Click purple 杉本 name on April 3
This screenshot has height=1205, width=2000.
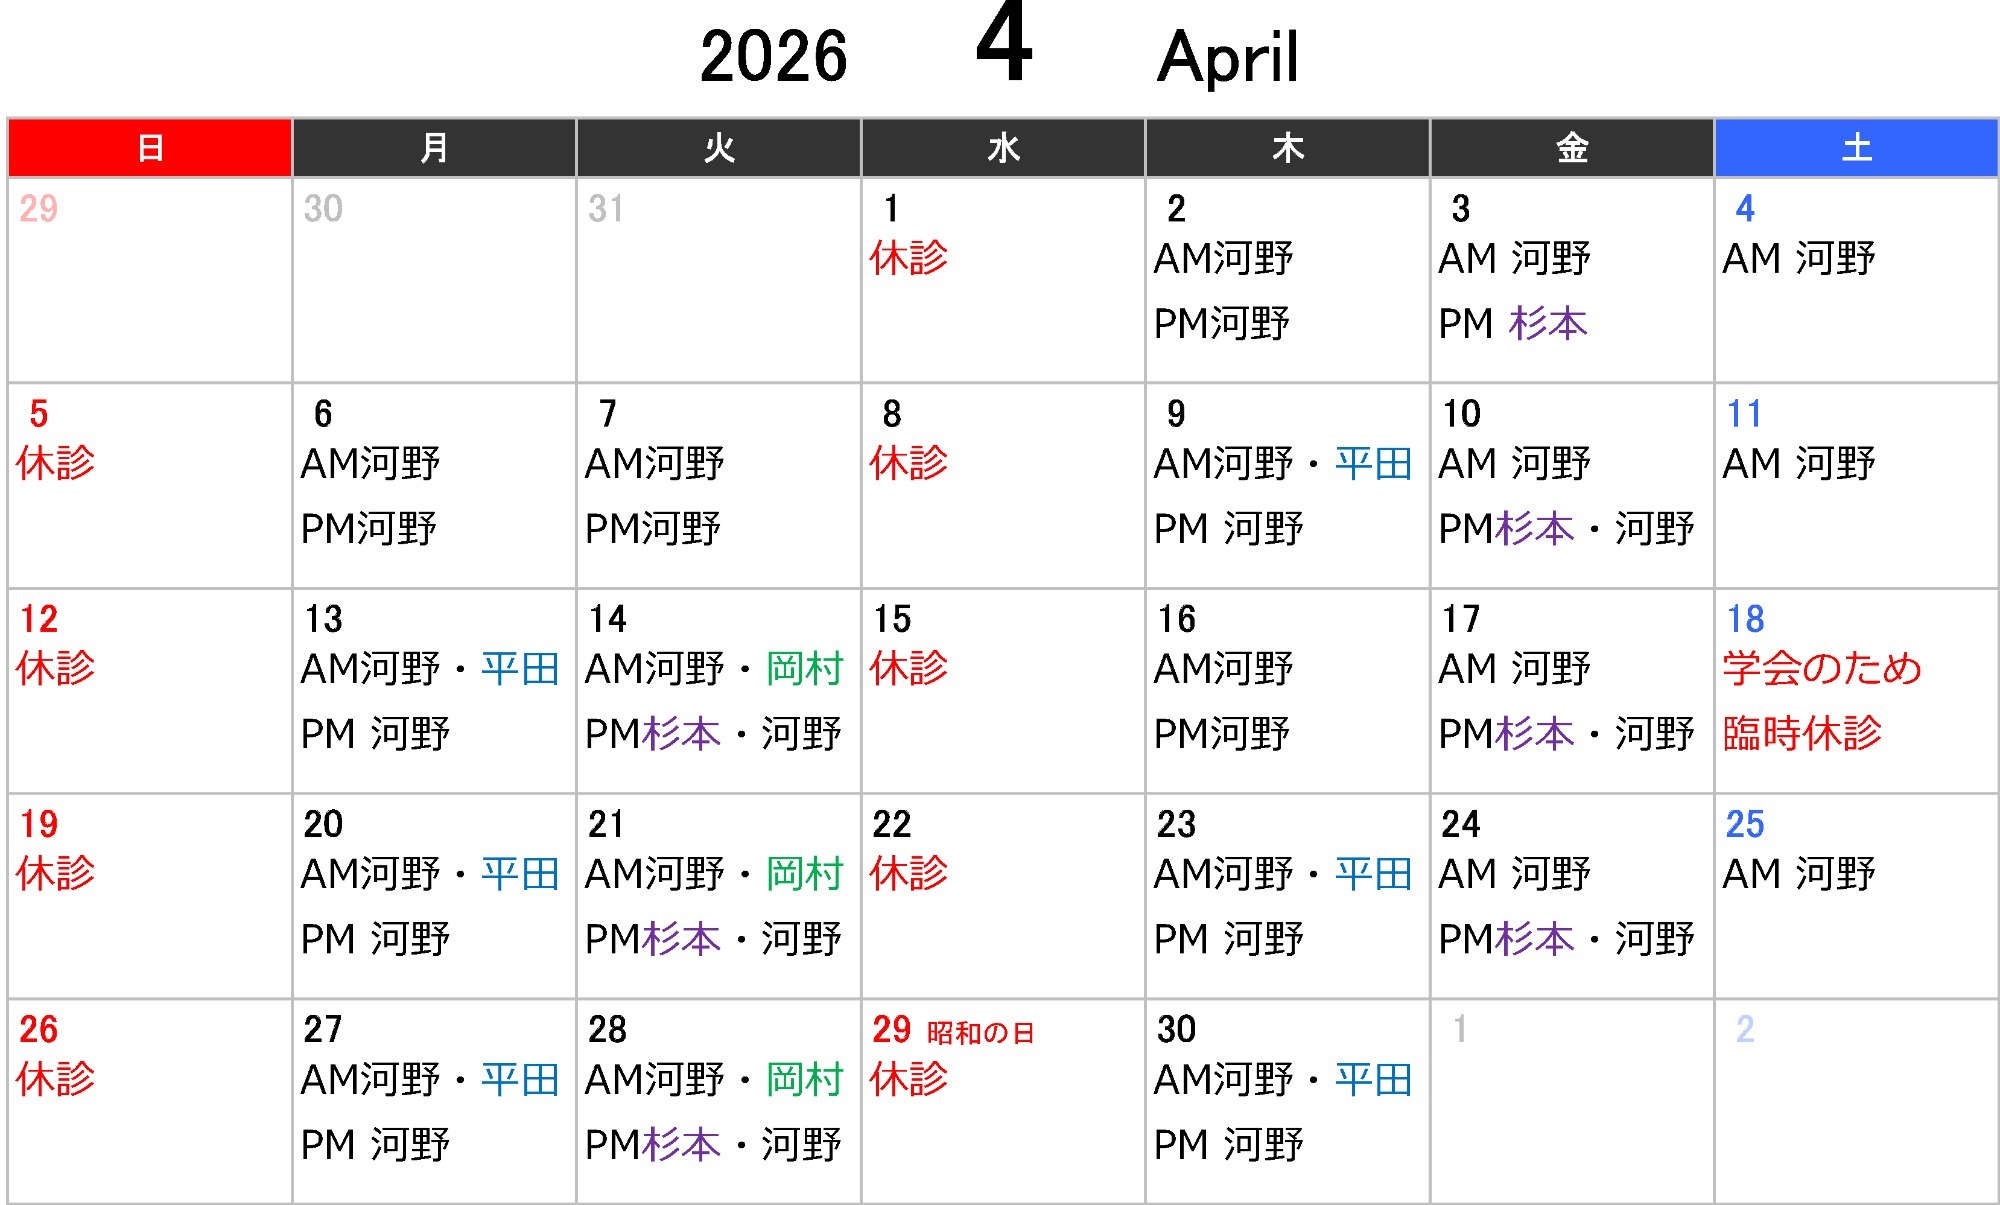(1548, 324)
